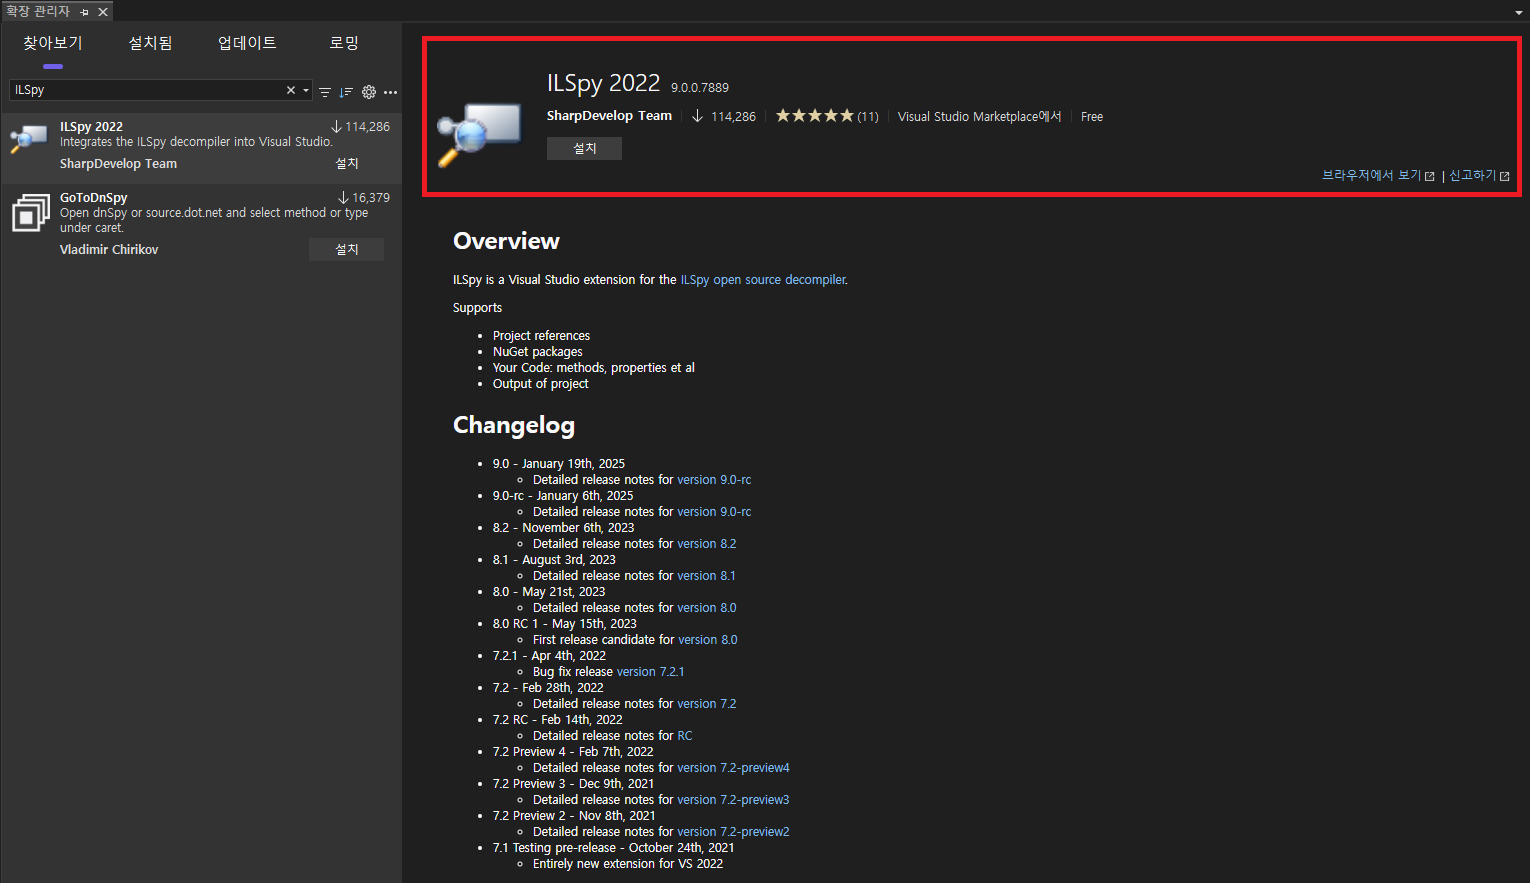1530x883 pixels.
Task: Click the Project references bullet
Action: [541, 336]
